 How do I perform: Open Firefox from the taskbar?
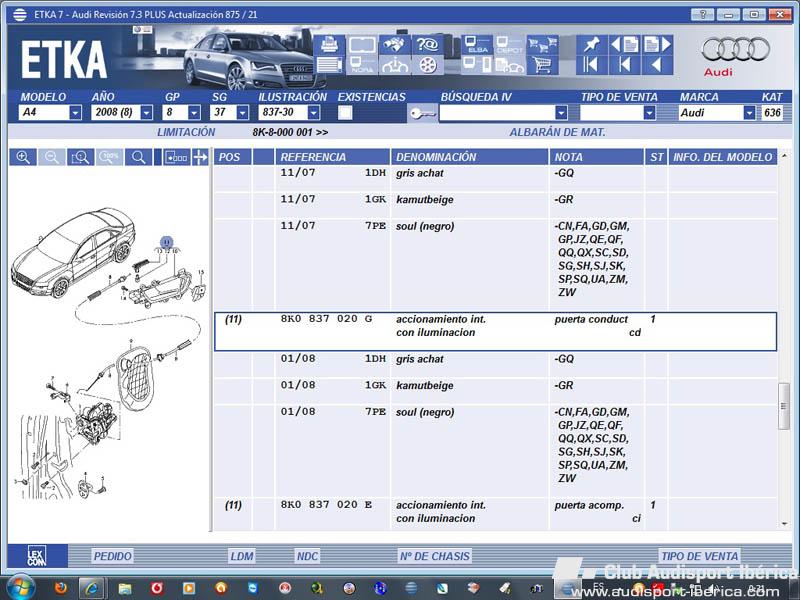click(61, 588)
